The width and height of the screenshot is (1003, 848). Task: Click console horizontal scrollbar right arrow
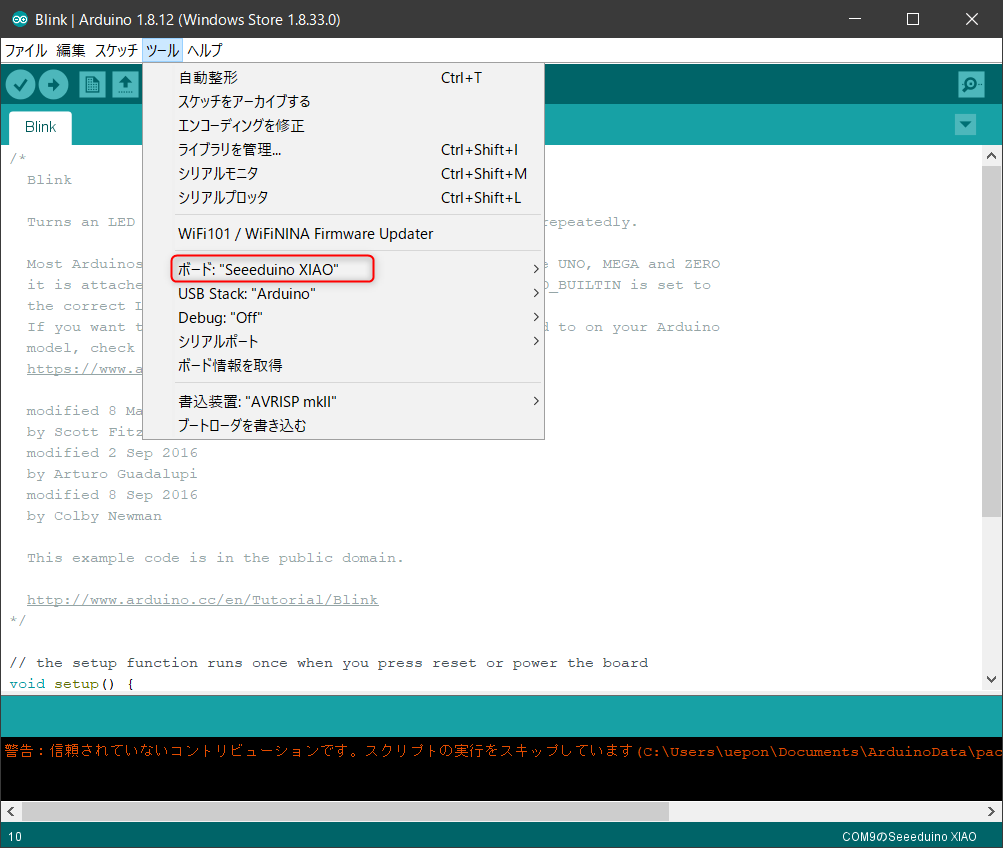(x=991, y=811)
